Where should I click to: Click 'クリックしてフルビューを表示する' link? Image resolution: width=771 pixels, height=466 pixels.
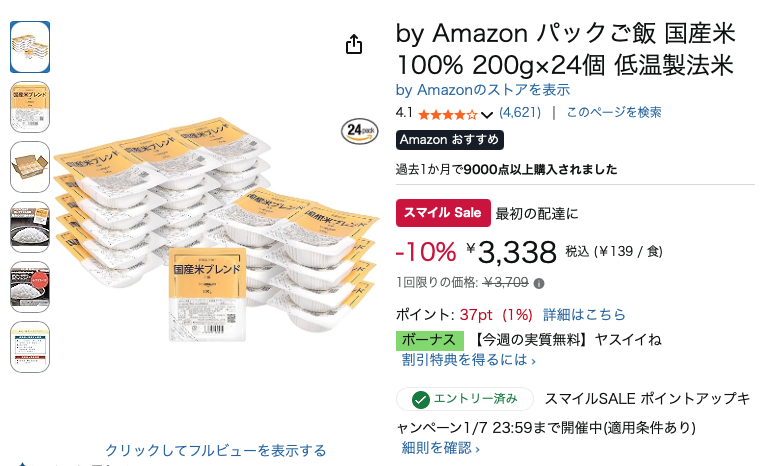(216, 450)
